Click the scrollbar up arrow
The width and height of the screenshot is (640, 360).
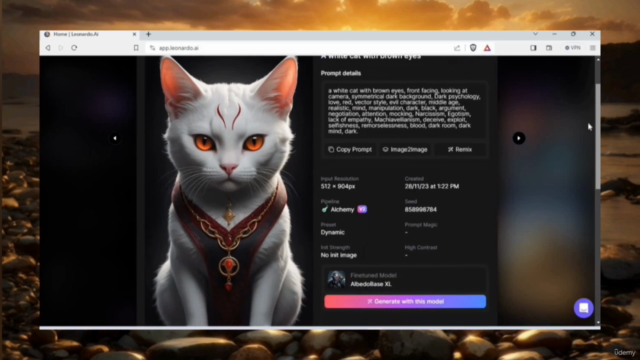click(598, 60)
